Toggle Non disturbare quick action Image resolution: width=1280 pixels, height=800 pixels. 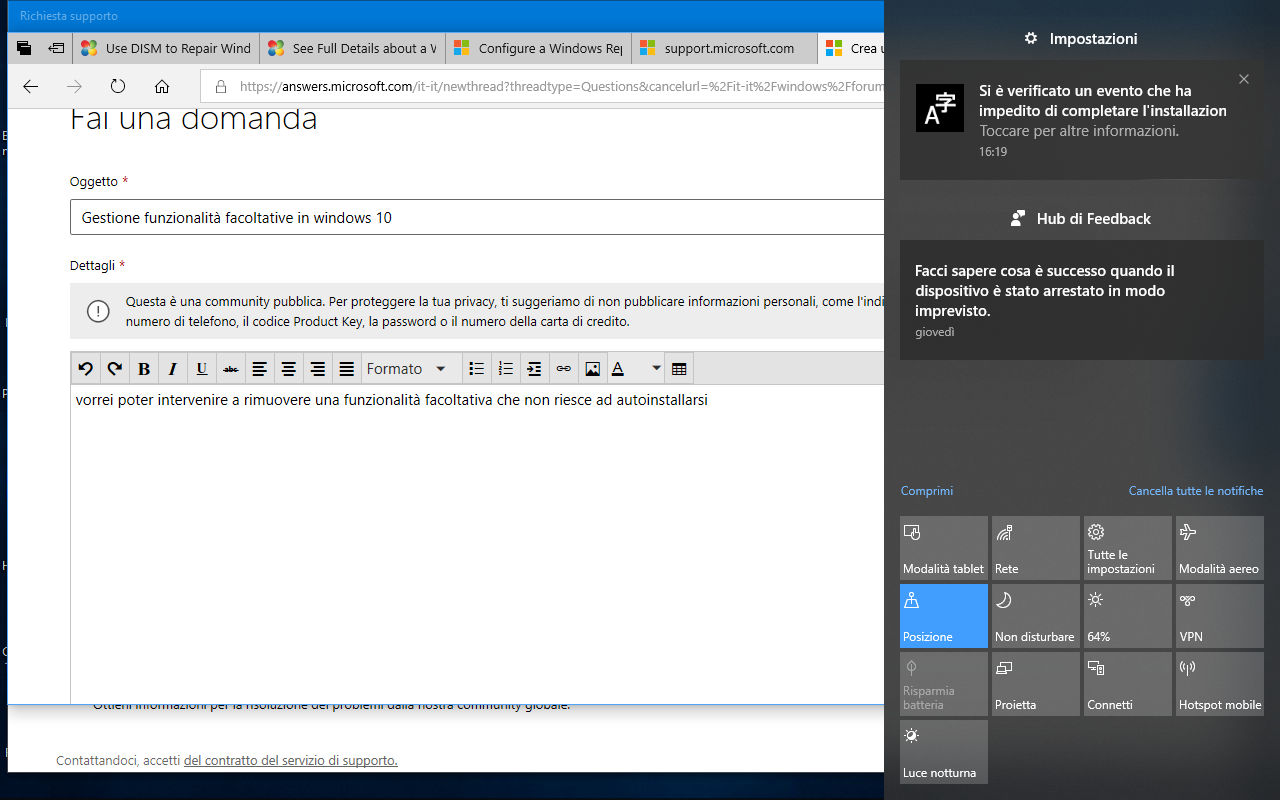tap(1036, 616)
